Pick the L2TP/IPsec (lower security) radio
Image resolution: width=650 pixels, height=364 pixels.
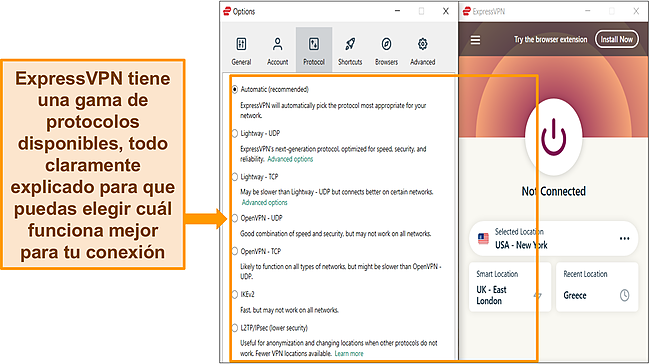(235, 328)
